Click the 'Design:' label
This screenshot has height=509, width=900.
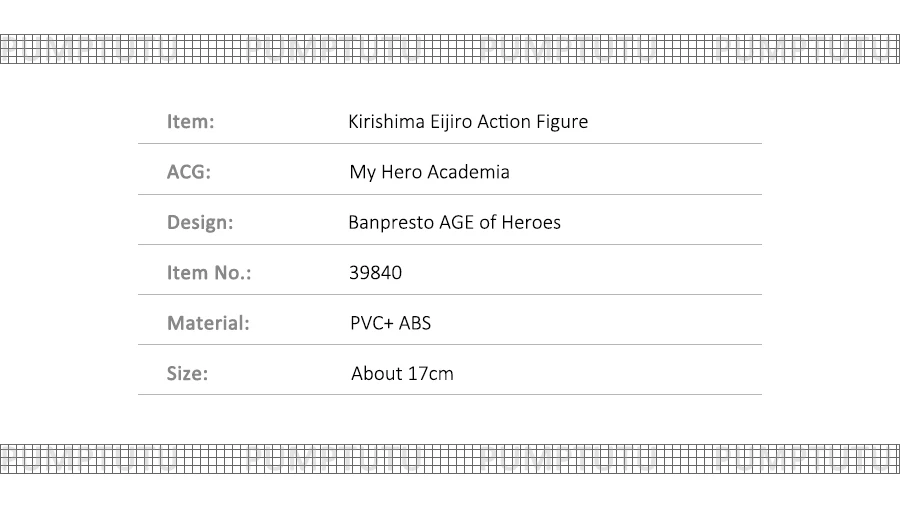[x=200, y=223]
